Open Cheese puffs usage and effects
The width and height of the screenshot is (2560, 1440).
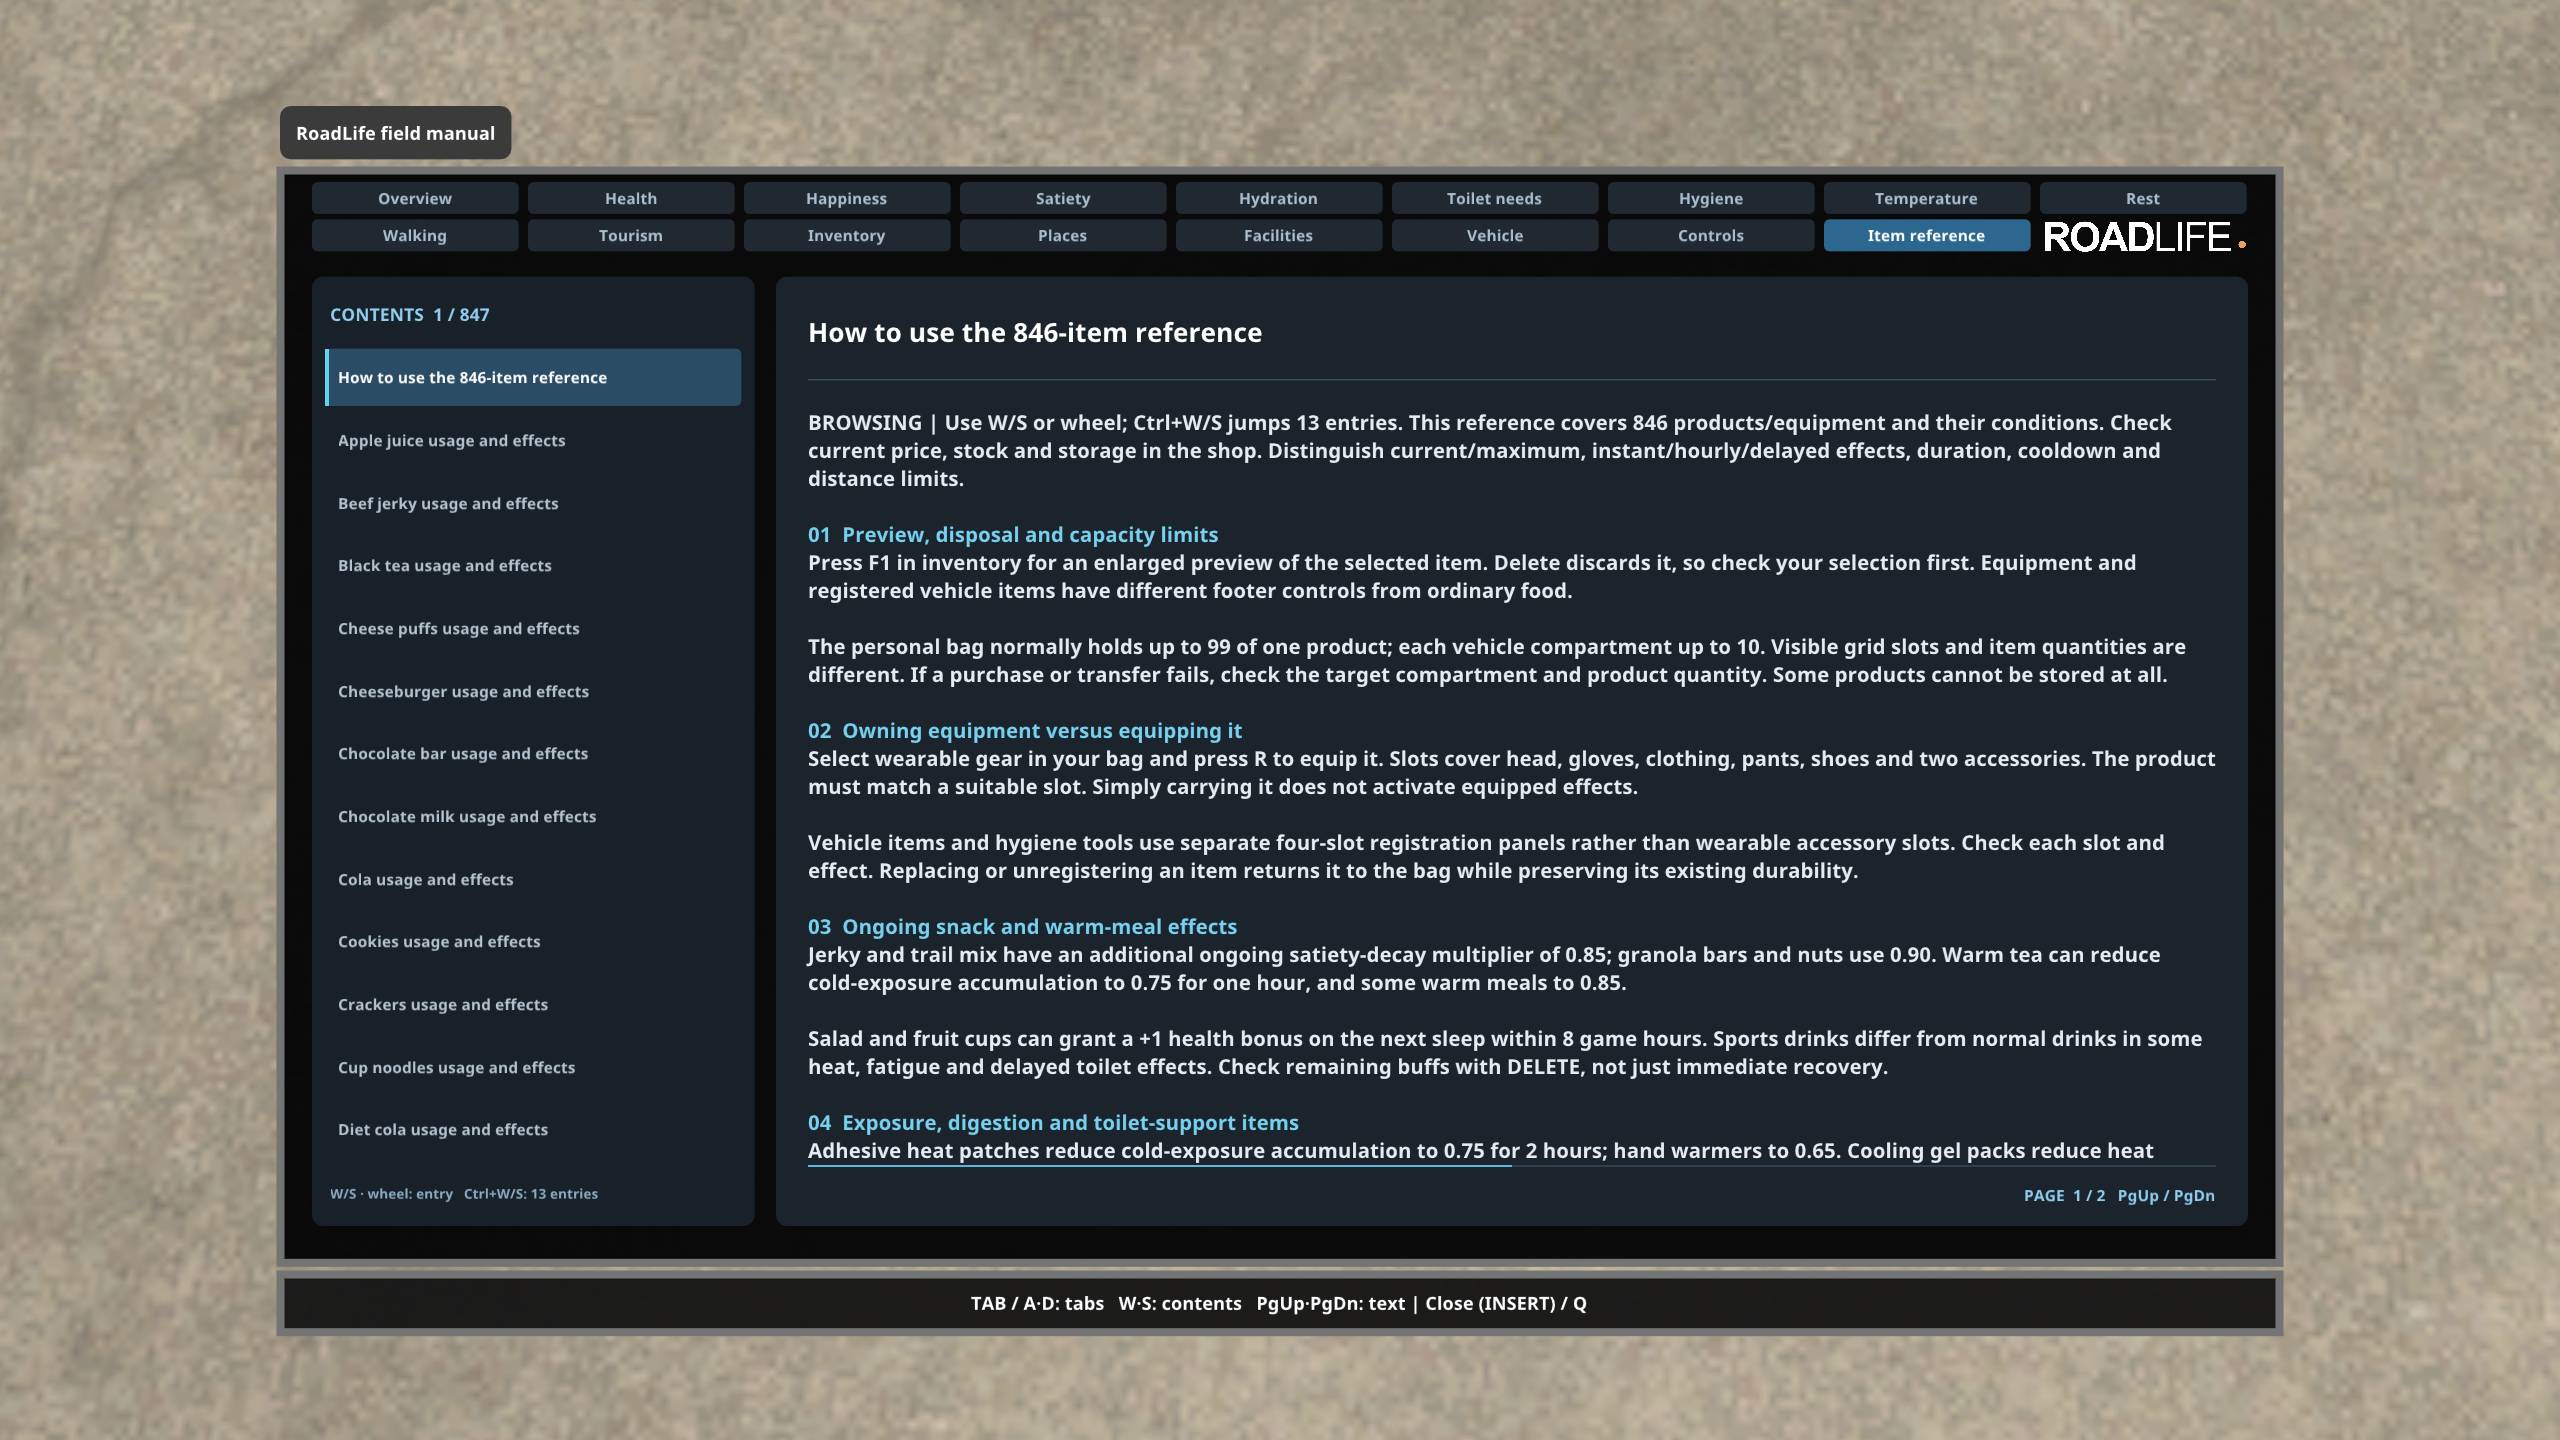click(533, 628)
